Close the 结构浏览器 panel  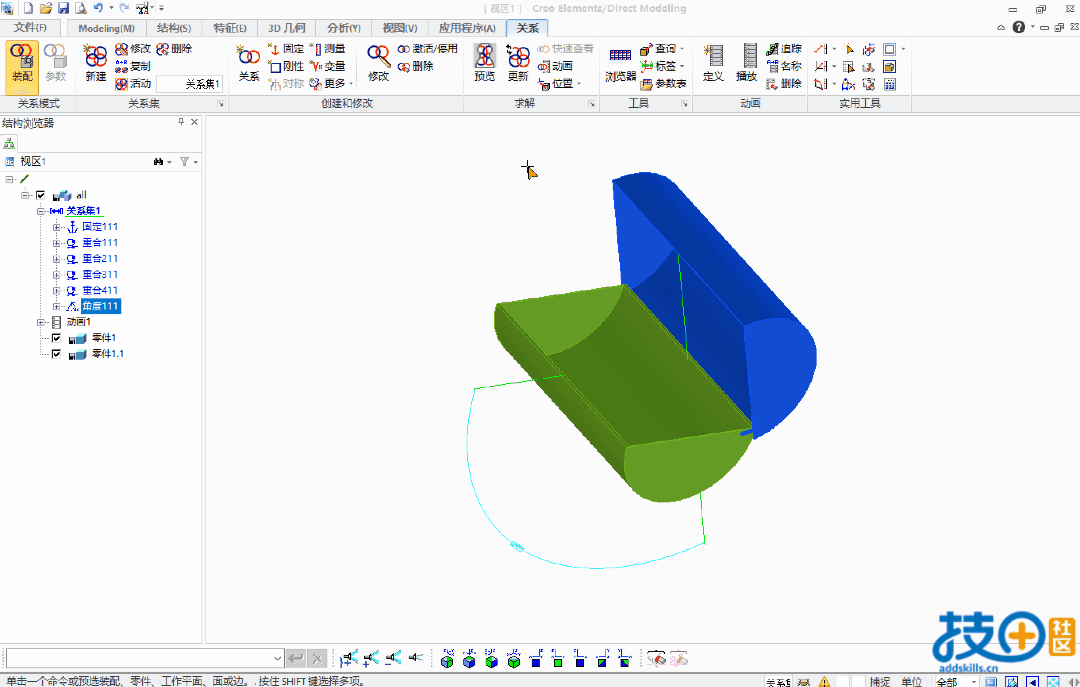point(194,122)
